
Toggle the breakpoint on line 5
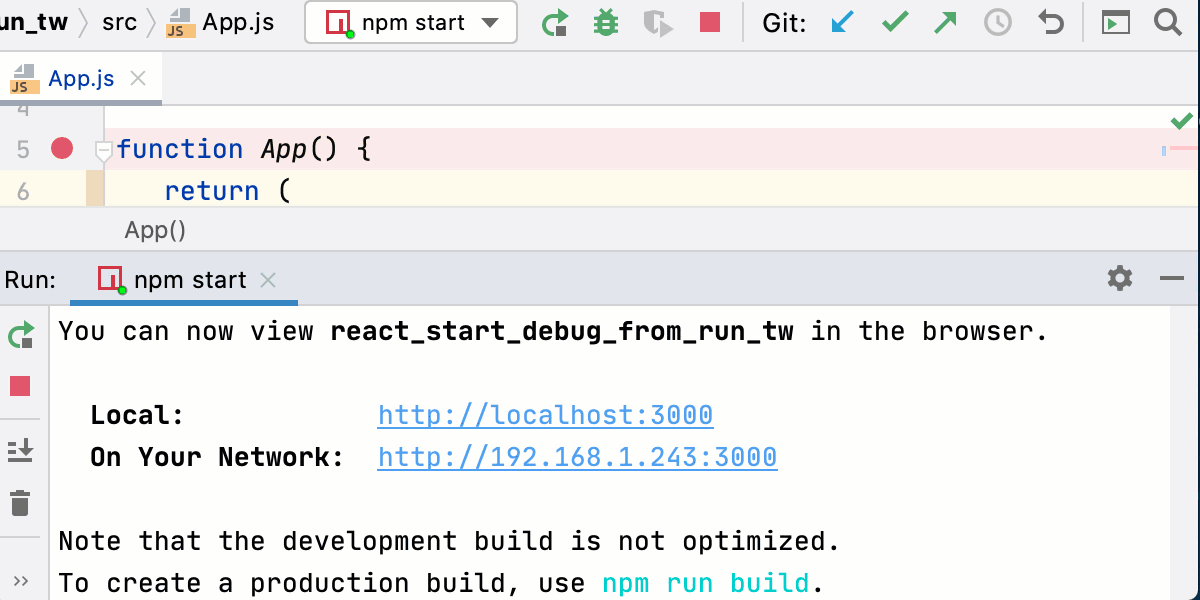click(x=62, y=148)
